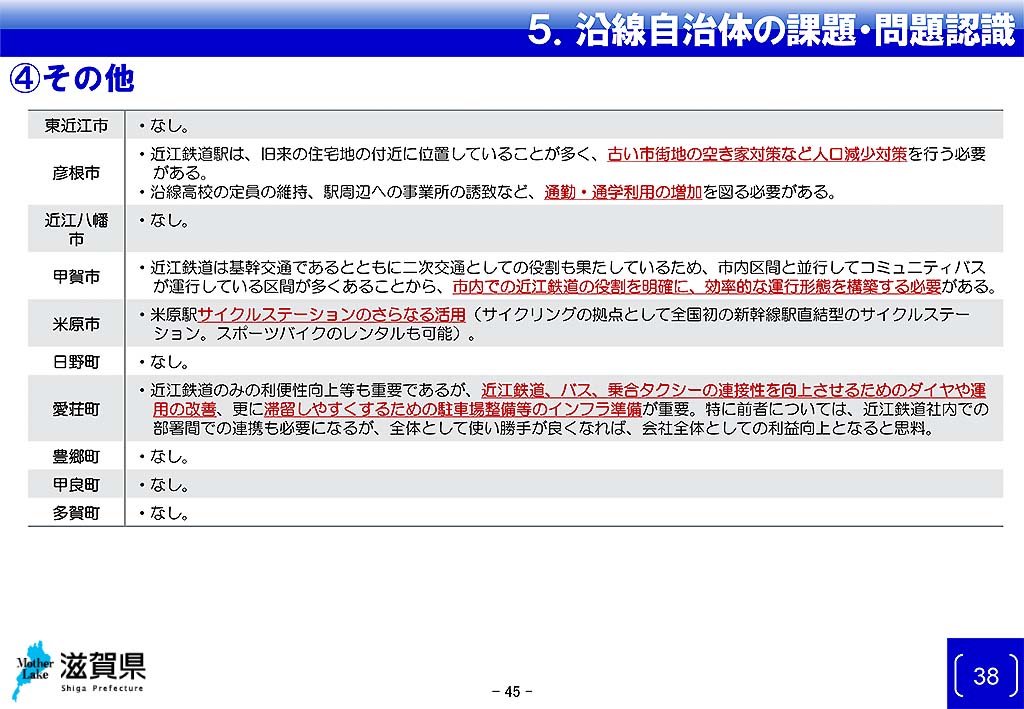Click the 近江八幡市 row label
Viewport: 1024px width, 709px height.
click(76, 229)
